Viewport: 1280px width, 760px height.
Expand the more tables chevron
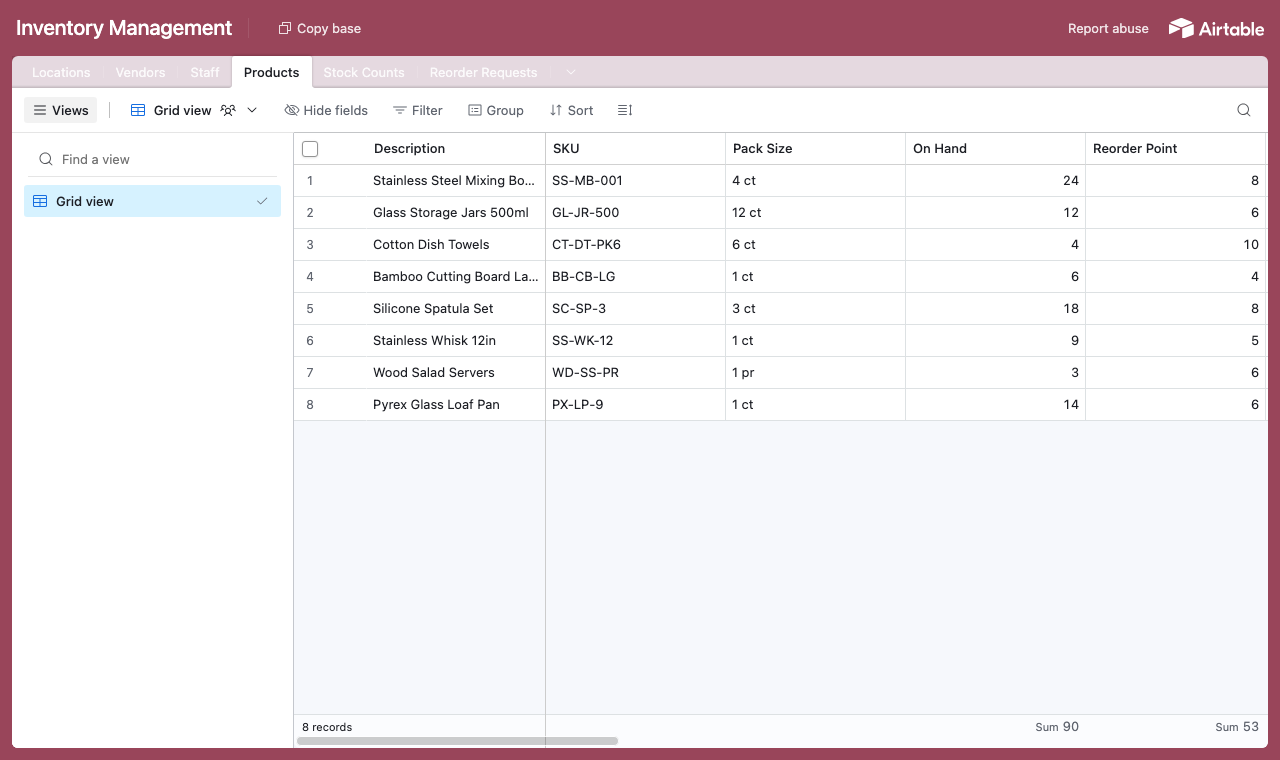571,72
